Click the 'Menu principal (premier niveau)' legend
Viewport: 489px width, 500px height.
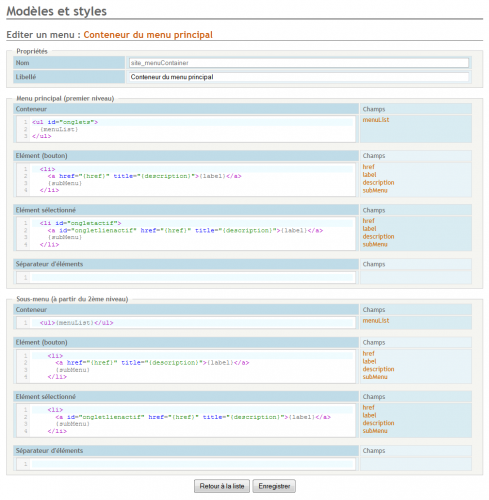click(65, 98)
